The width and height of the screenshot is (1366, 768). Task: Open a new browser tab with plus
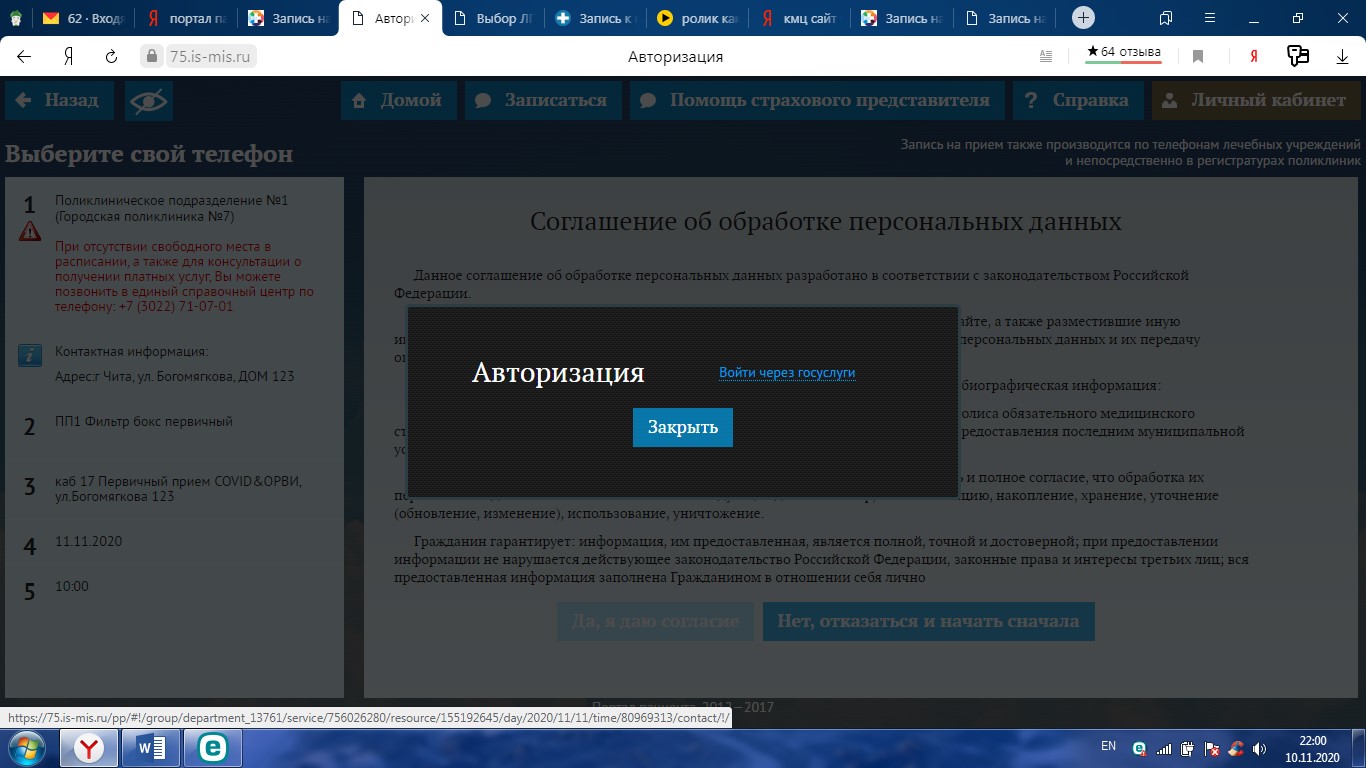click(x=1083, y=18)
